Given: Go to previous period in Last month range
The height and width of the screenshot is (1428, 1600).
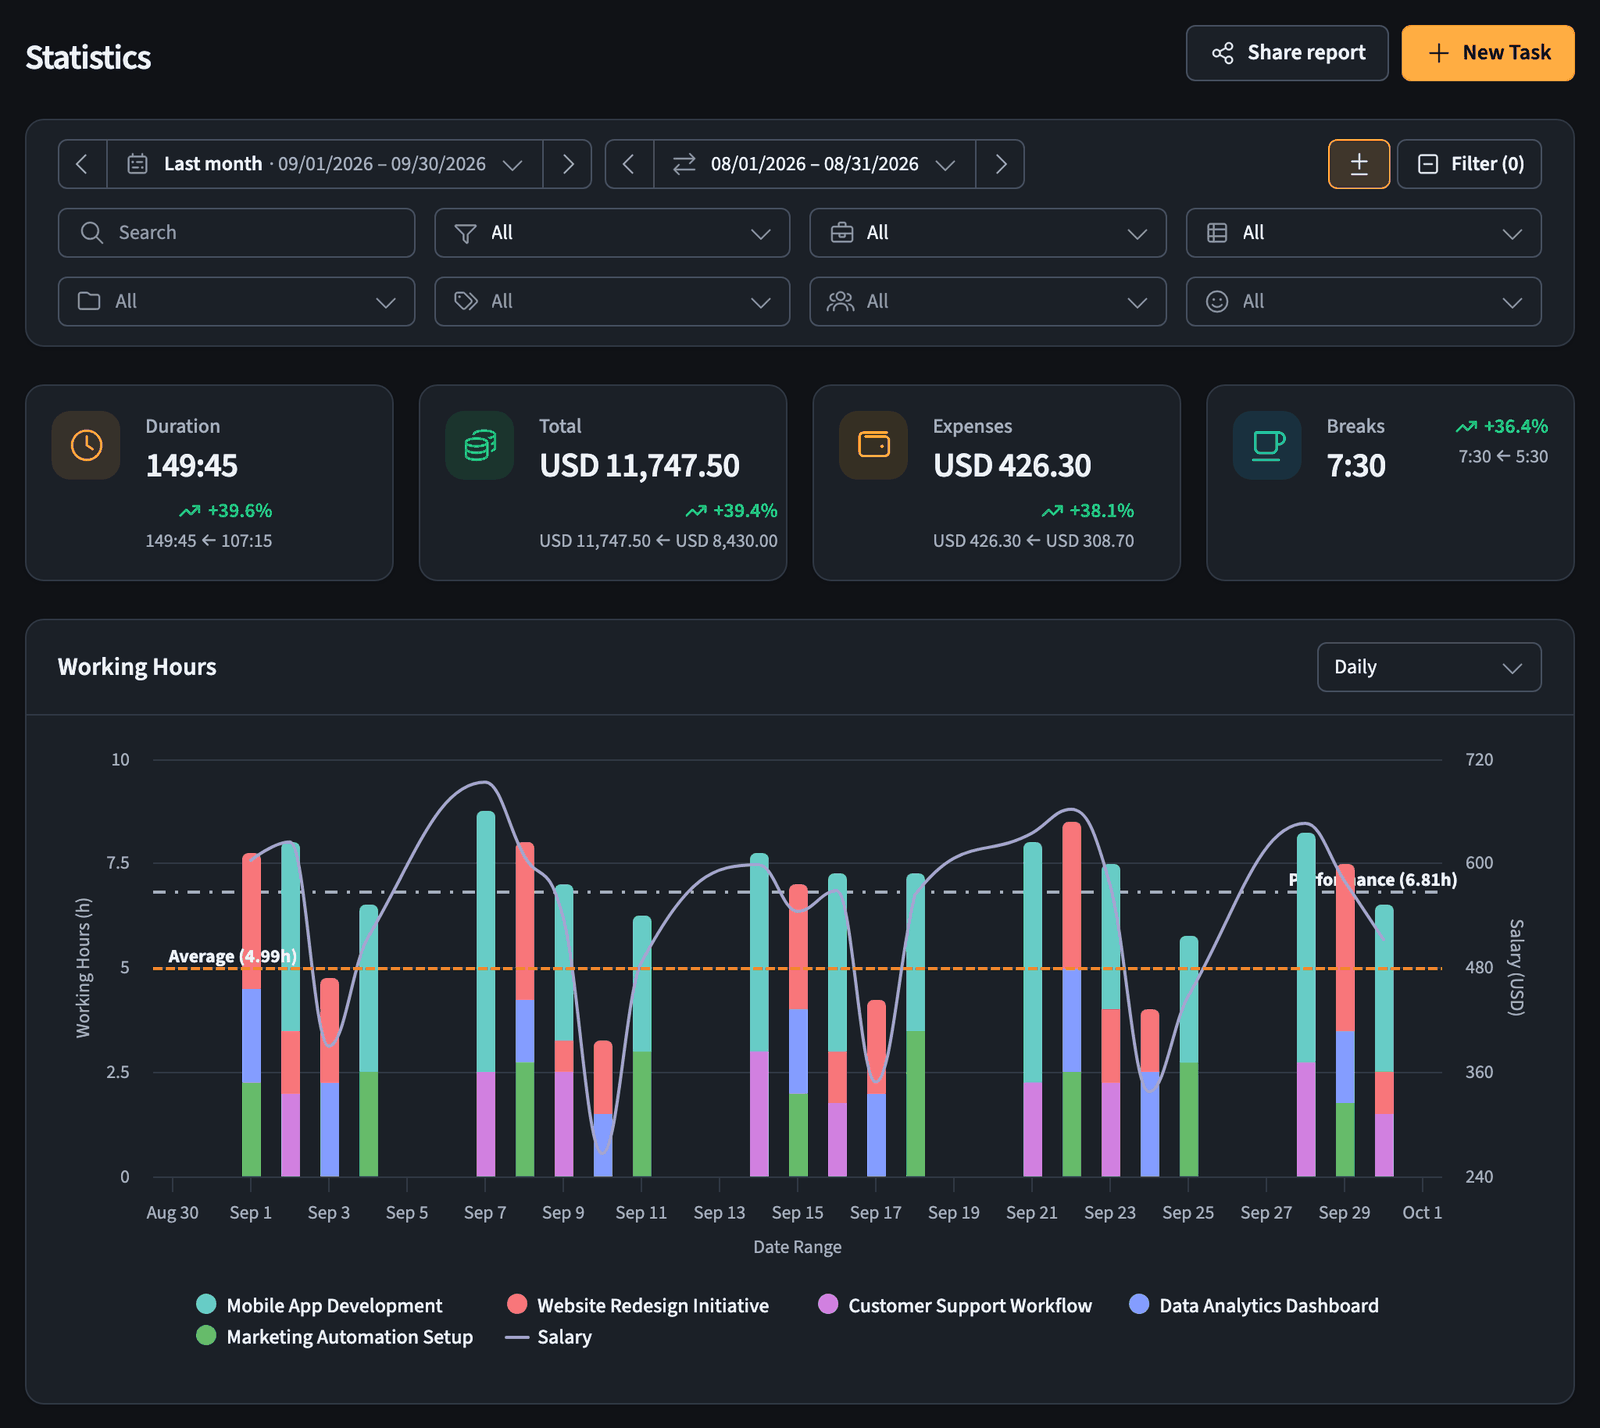Looking at the screenshot, I should click(83, 164).
